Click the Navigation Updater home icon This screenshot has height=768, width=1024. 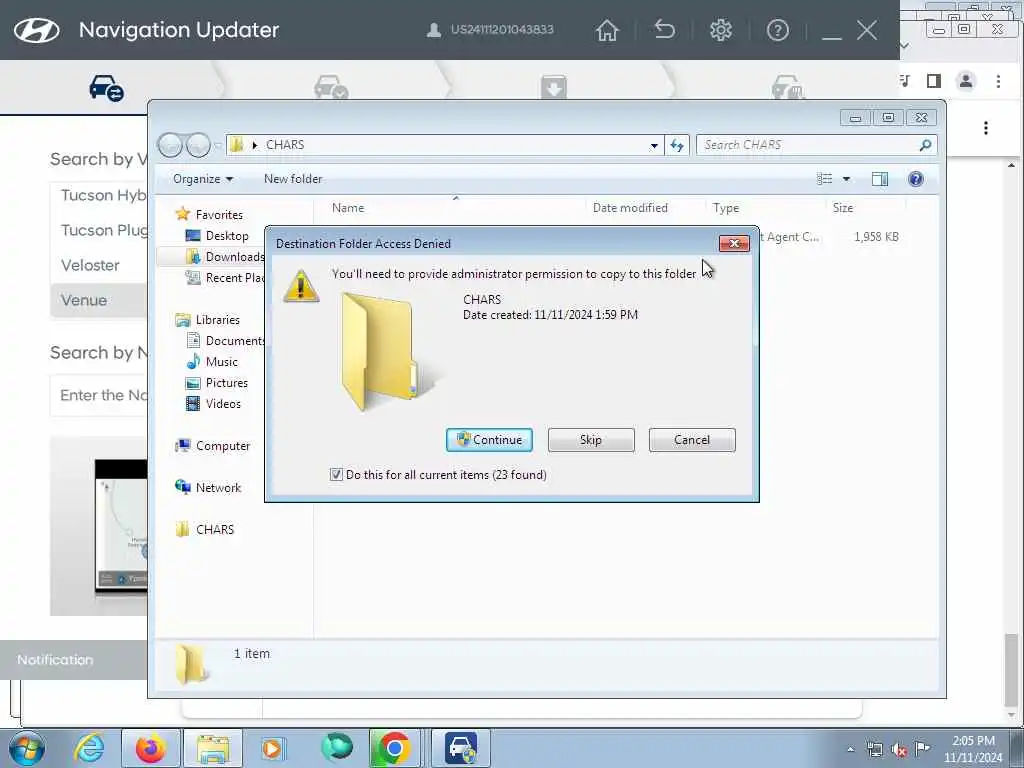(607, 30)
